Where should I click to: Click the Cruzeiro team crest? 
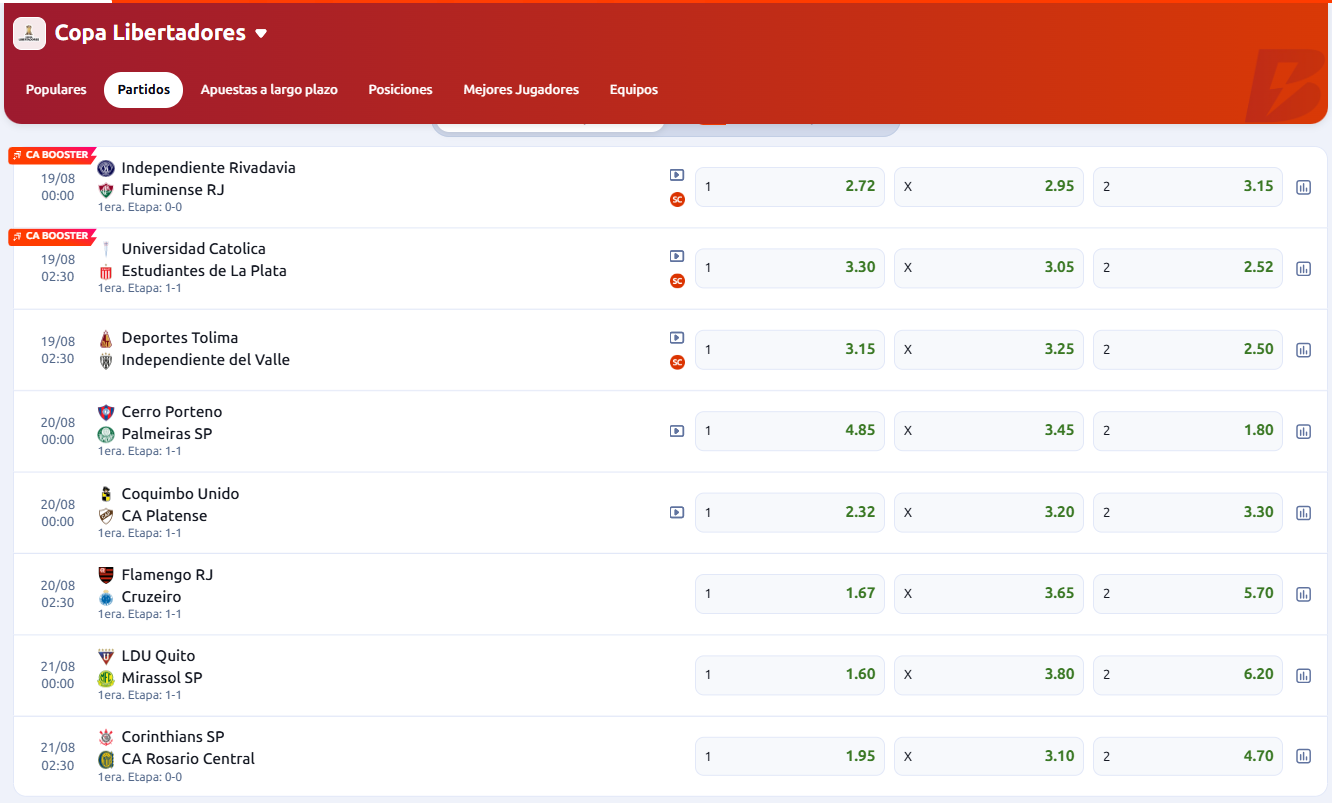pos(106,597)
